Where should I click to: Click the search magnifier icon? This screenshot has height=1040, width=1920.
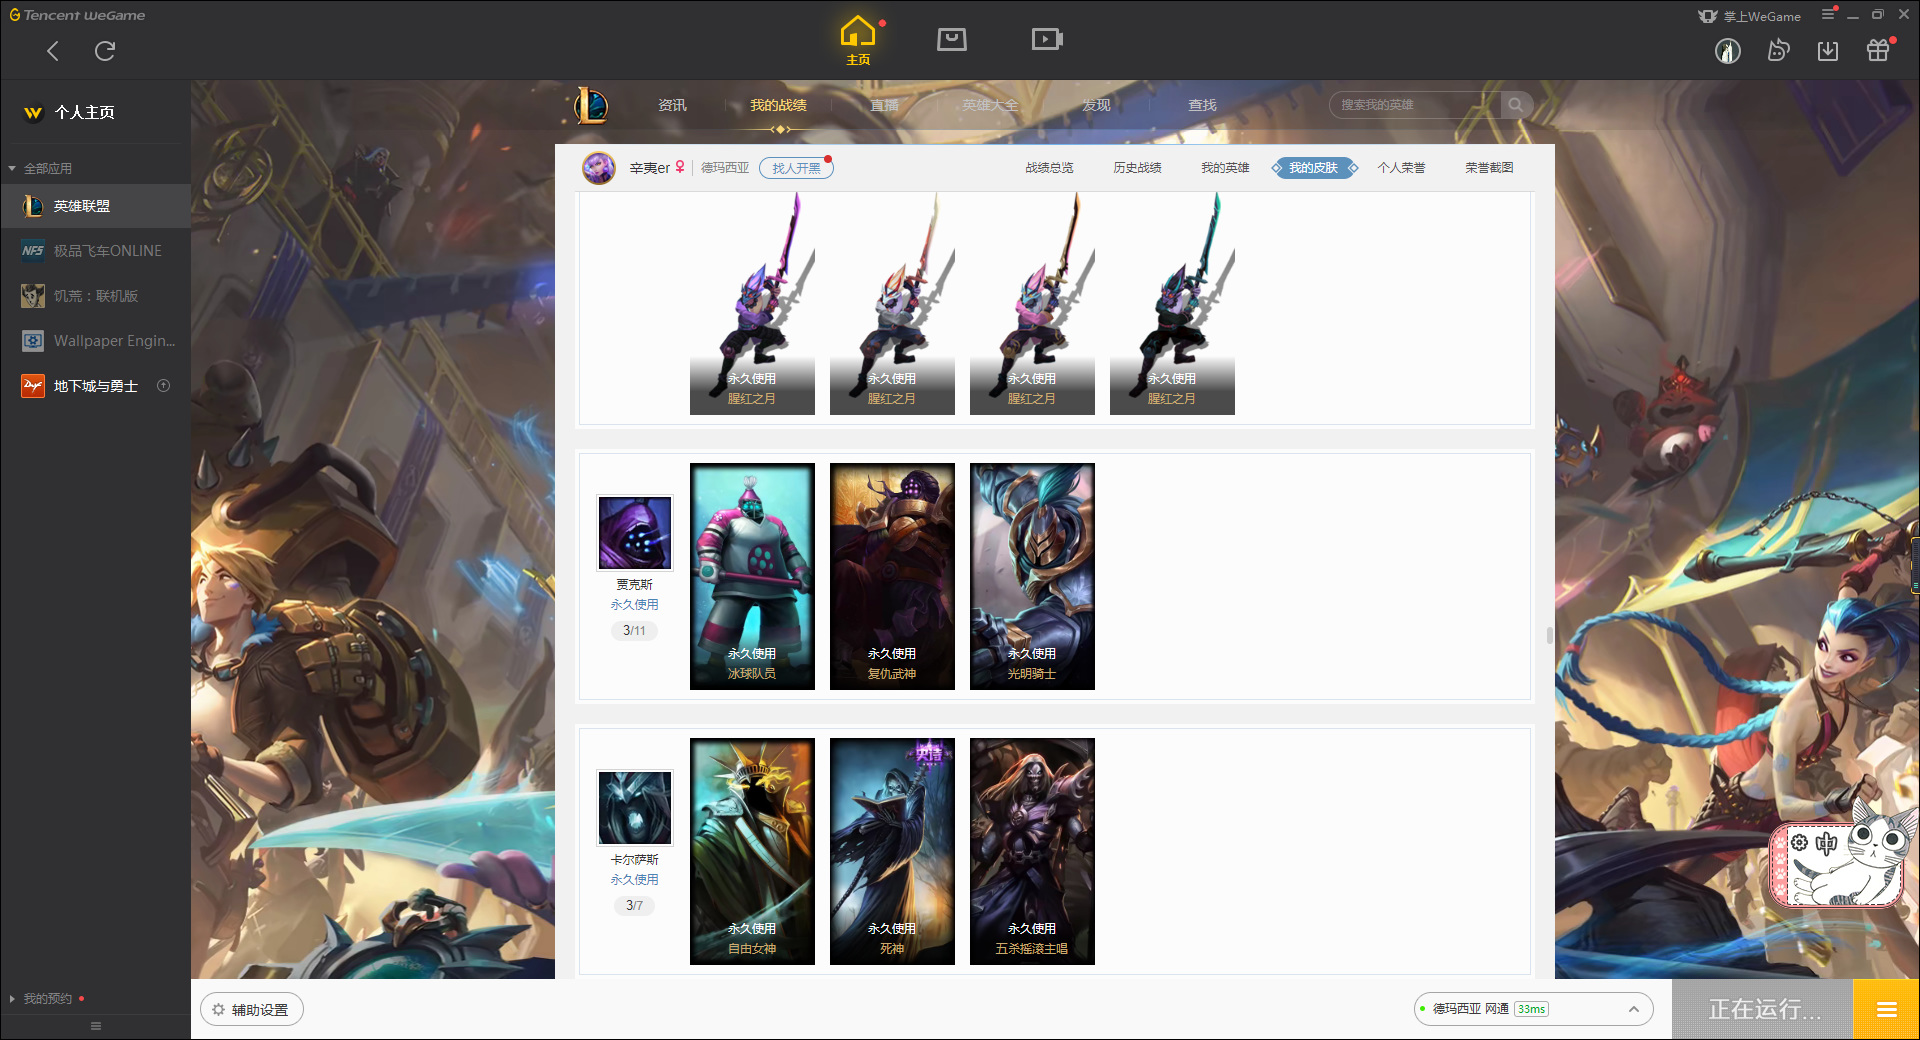coord(1516,105)
